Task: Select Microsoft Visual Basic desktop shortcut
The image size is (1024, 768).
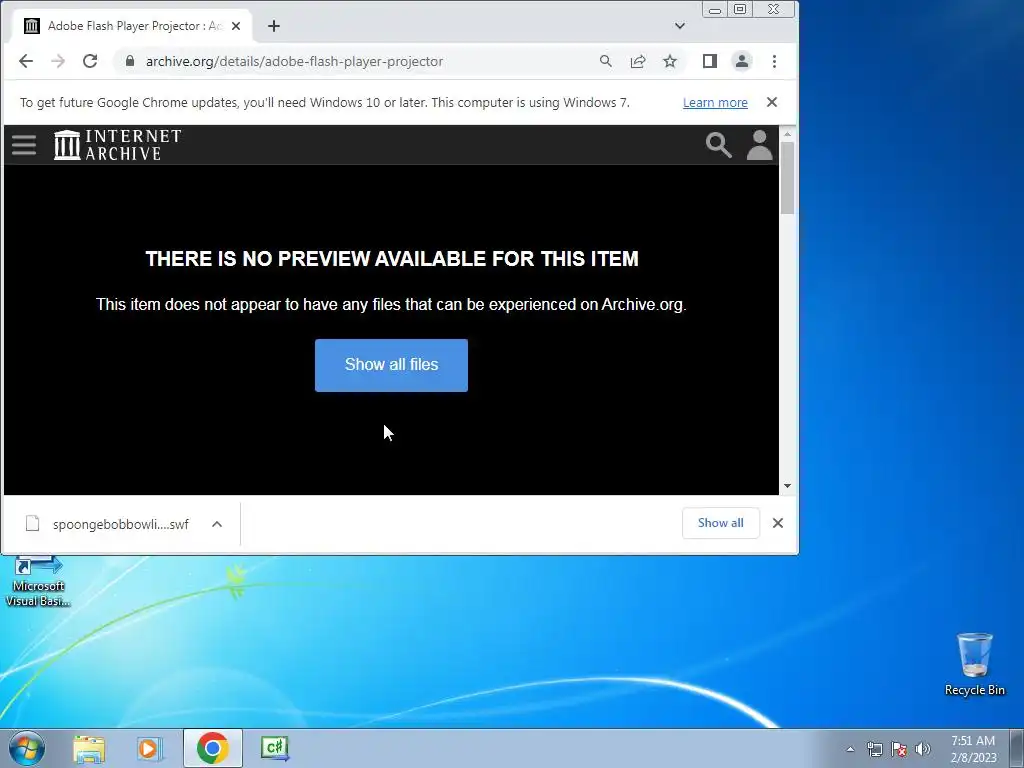Action: [x=38, y=582]
